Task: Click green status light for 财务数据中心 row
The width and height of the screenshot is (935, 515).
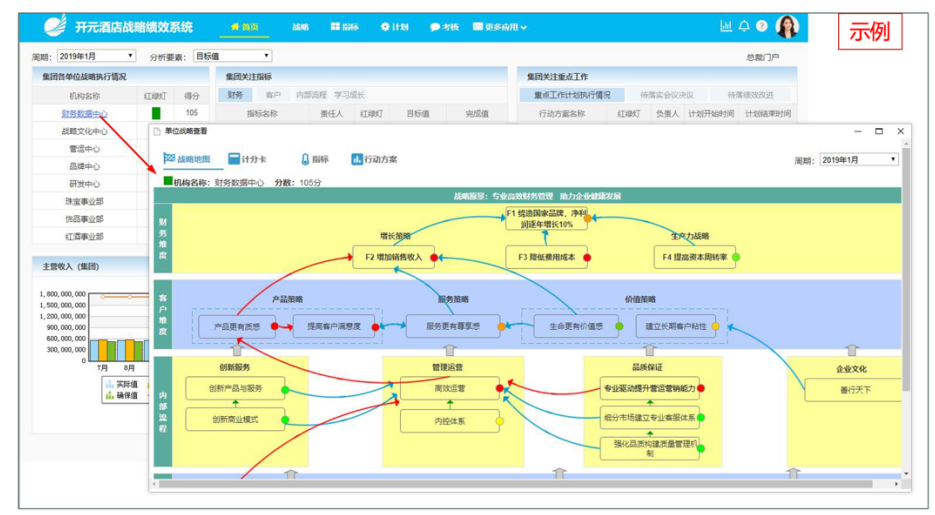Action: point(156,113)
